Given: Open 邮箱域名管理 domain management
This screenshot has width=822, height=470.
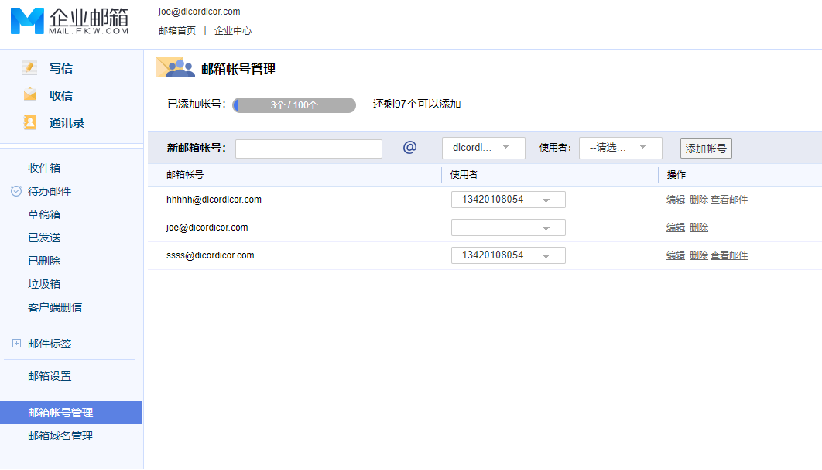Looking at the screenshot, I should (61, 435).
